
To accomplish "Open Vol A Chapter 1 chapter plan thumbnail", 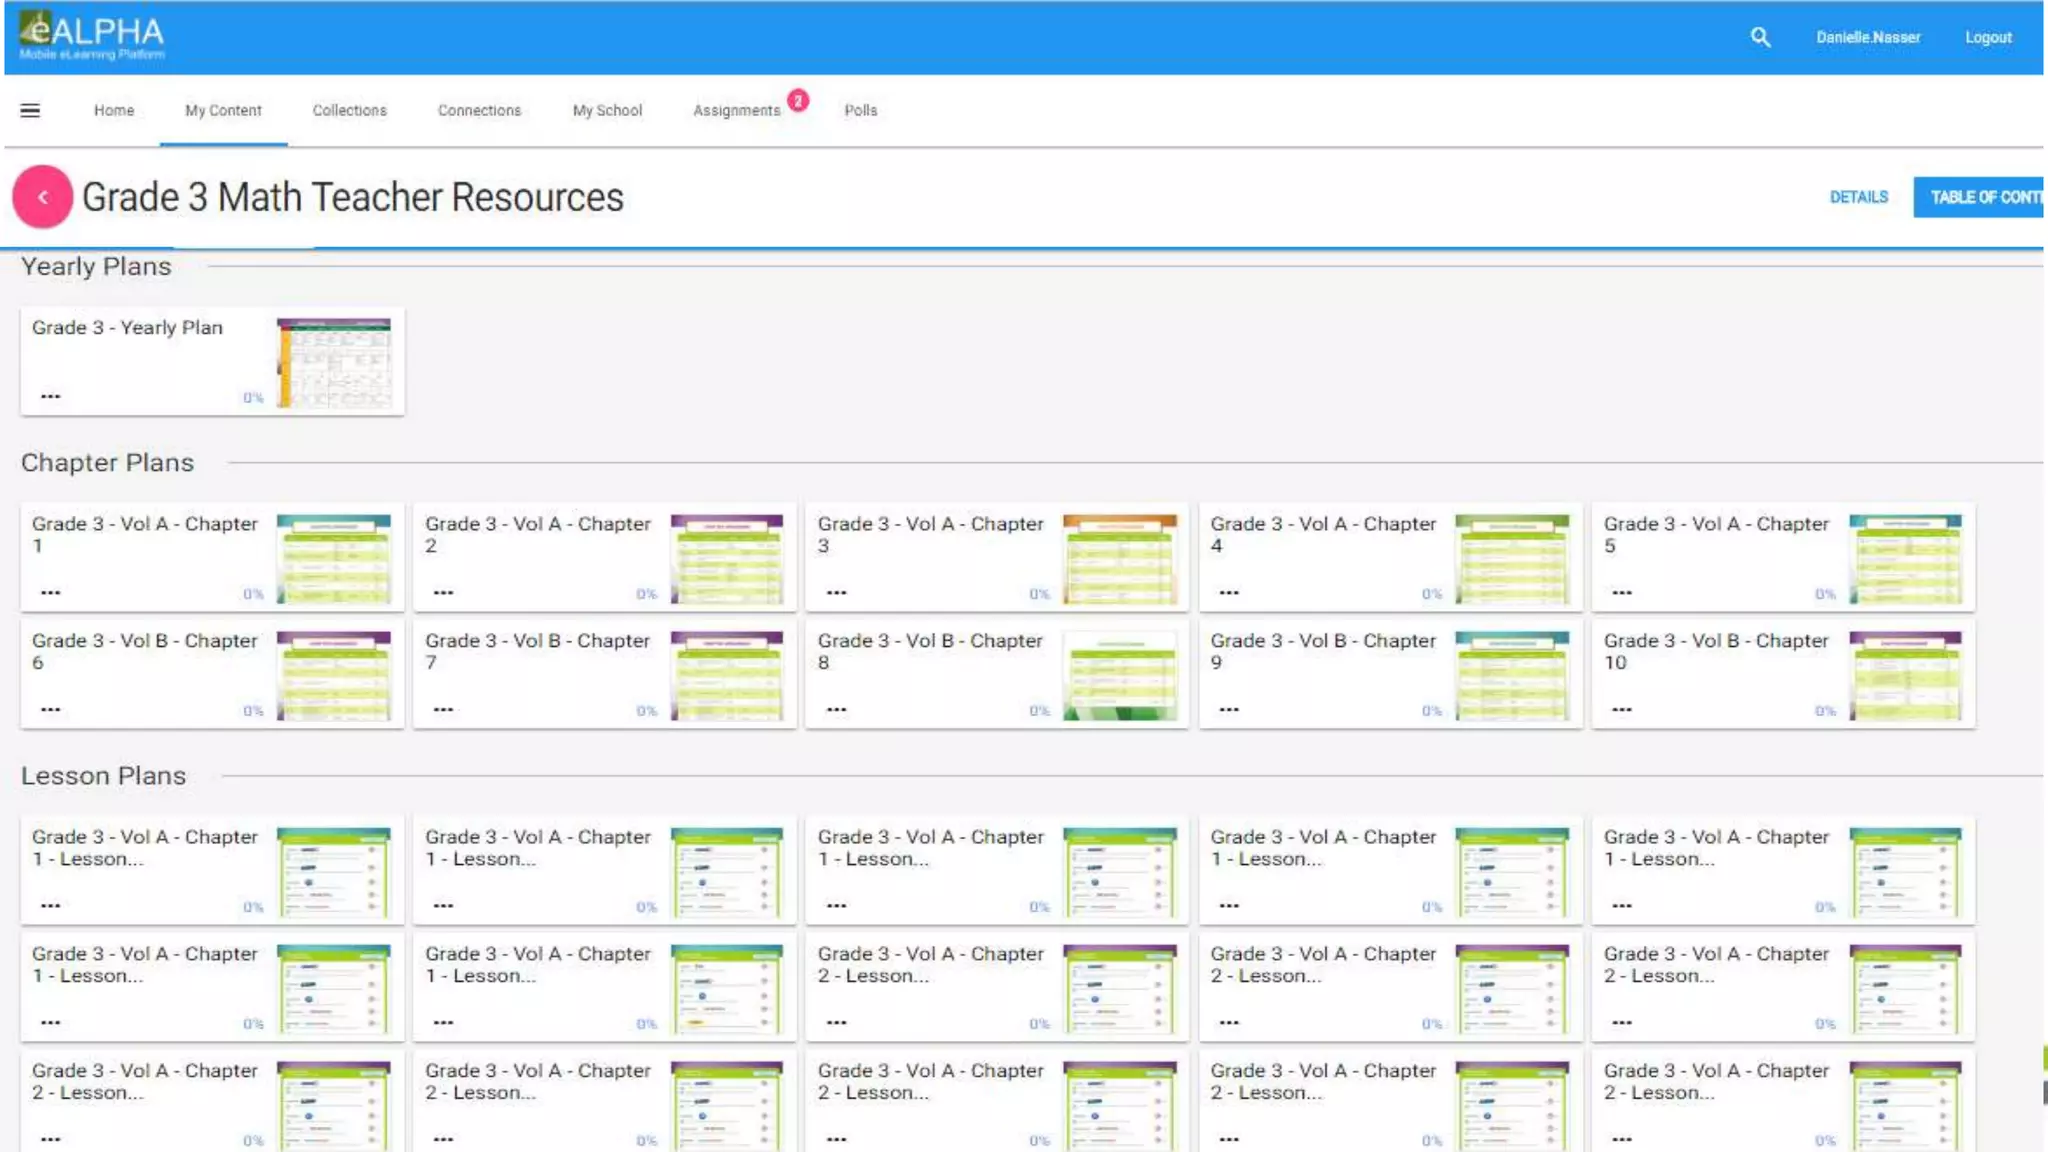I will pyautogui.click(x=334, y=558).
